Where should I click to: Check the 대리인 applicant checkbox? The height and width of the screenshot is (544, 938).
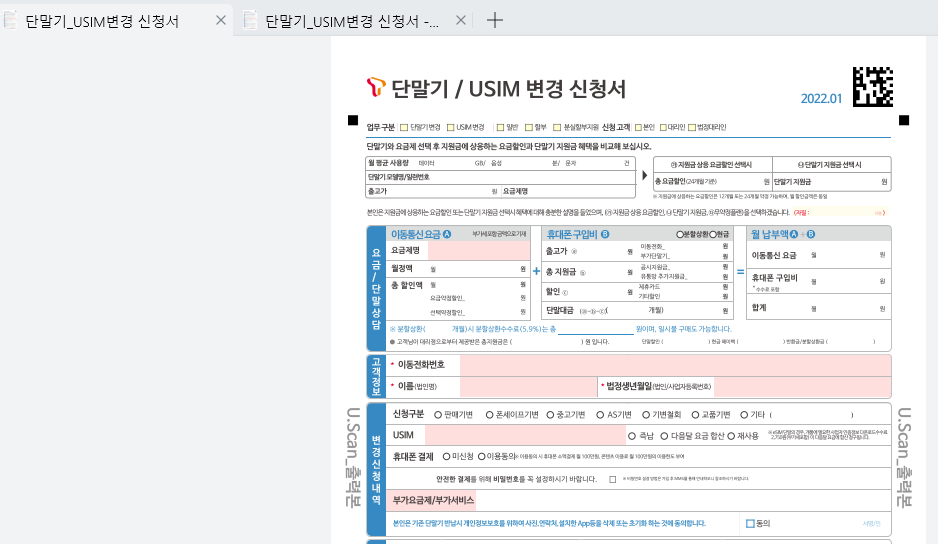coord(663,127)
